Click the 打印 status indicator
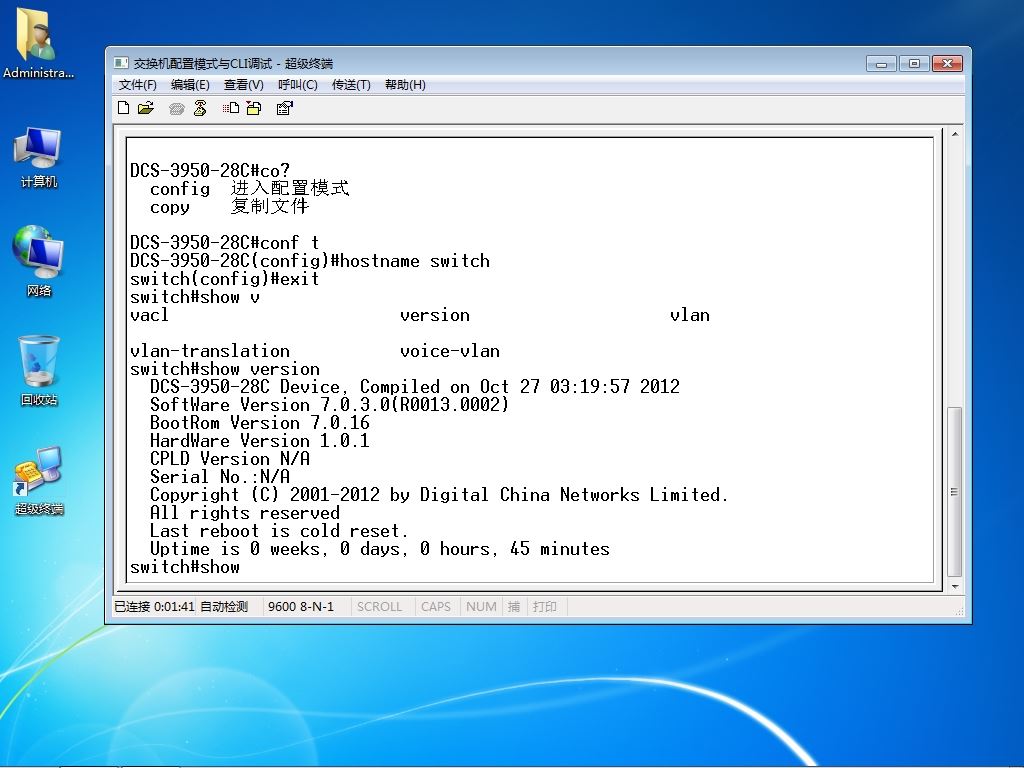 [545, 607]
